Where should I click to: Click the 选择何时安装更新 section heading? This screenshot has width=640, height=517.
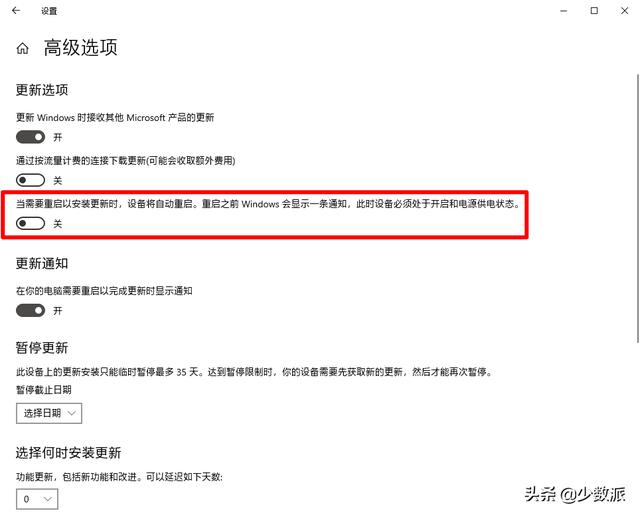point(68,453)
